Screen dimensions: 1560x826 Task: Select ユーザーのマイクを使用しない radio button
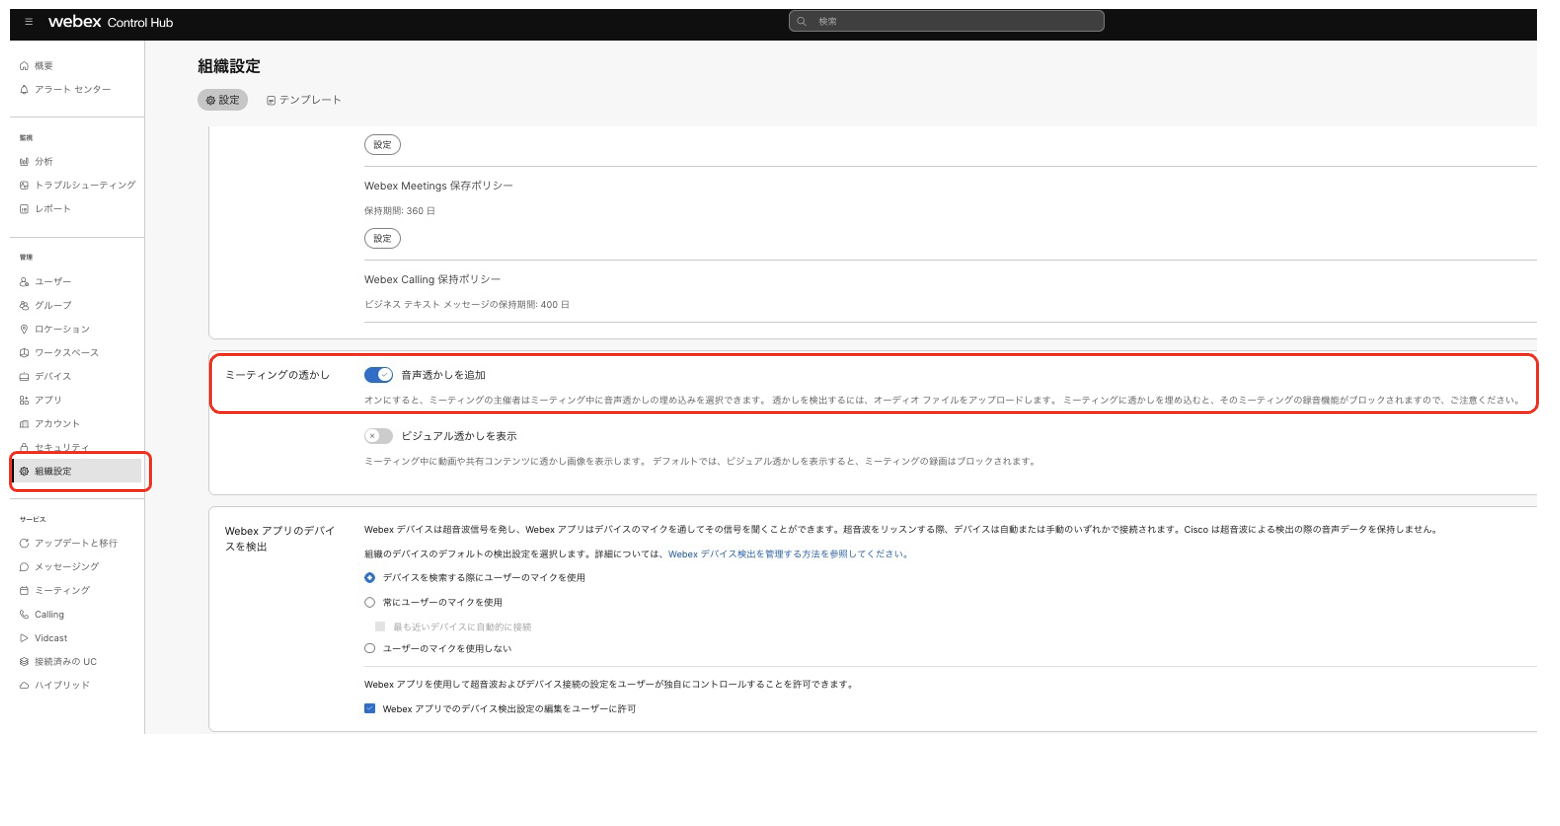pos(370,649)
